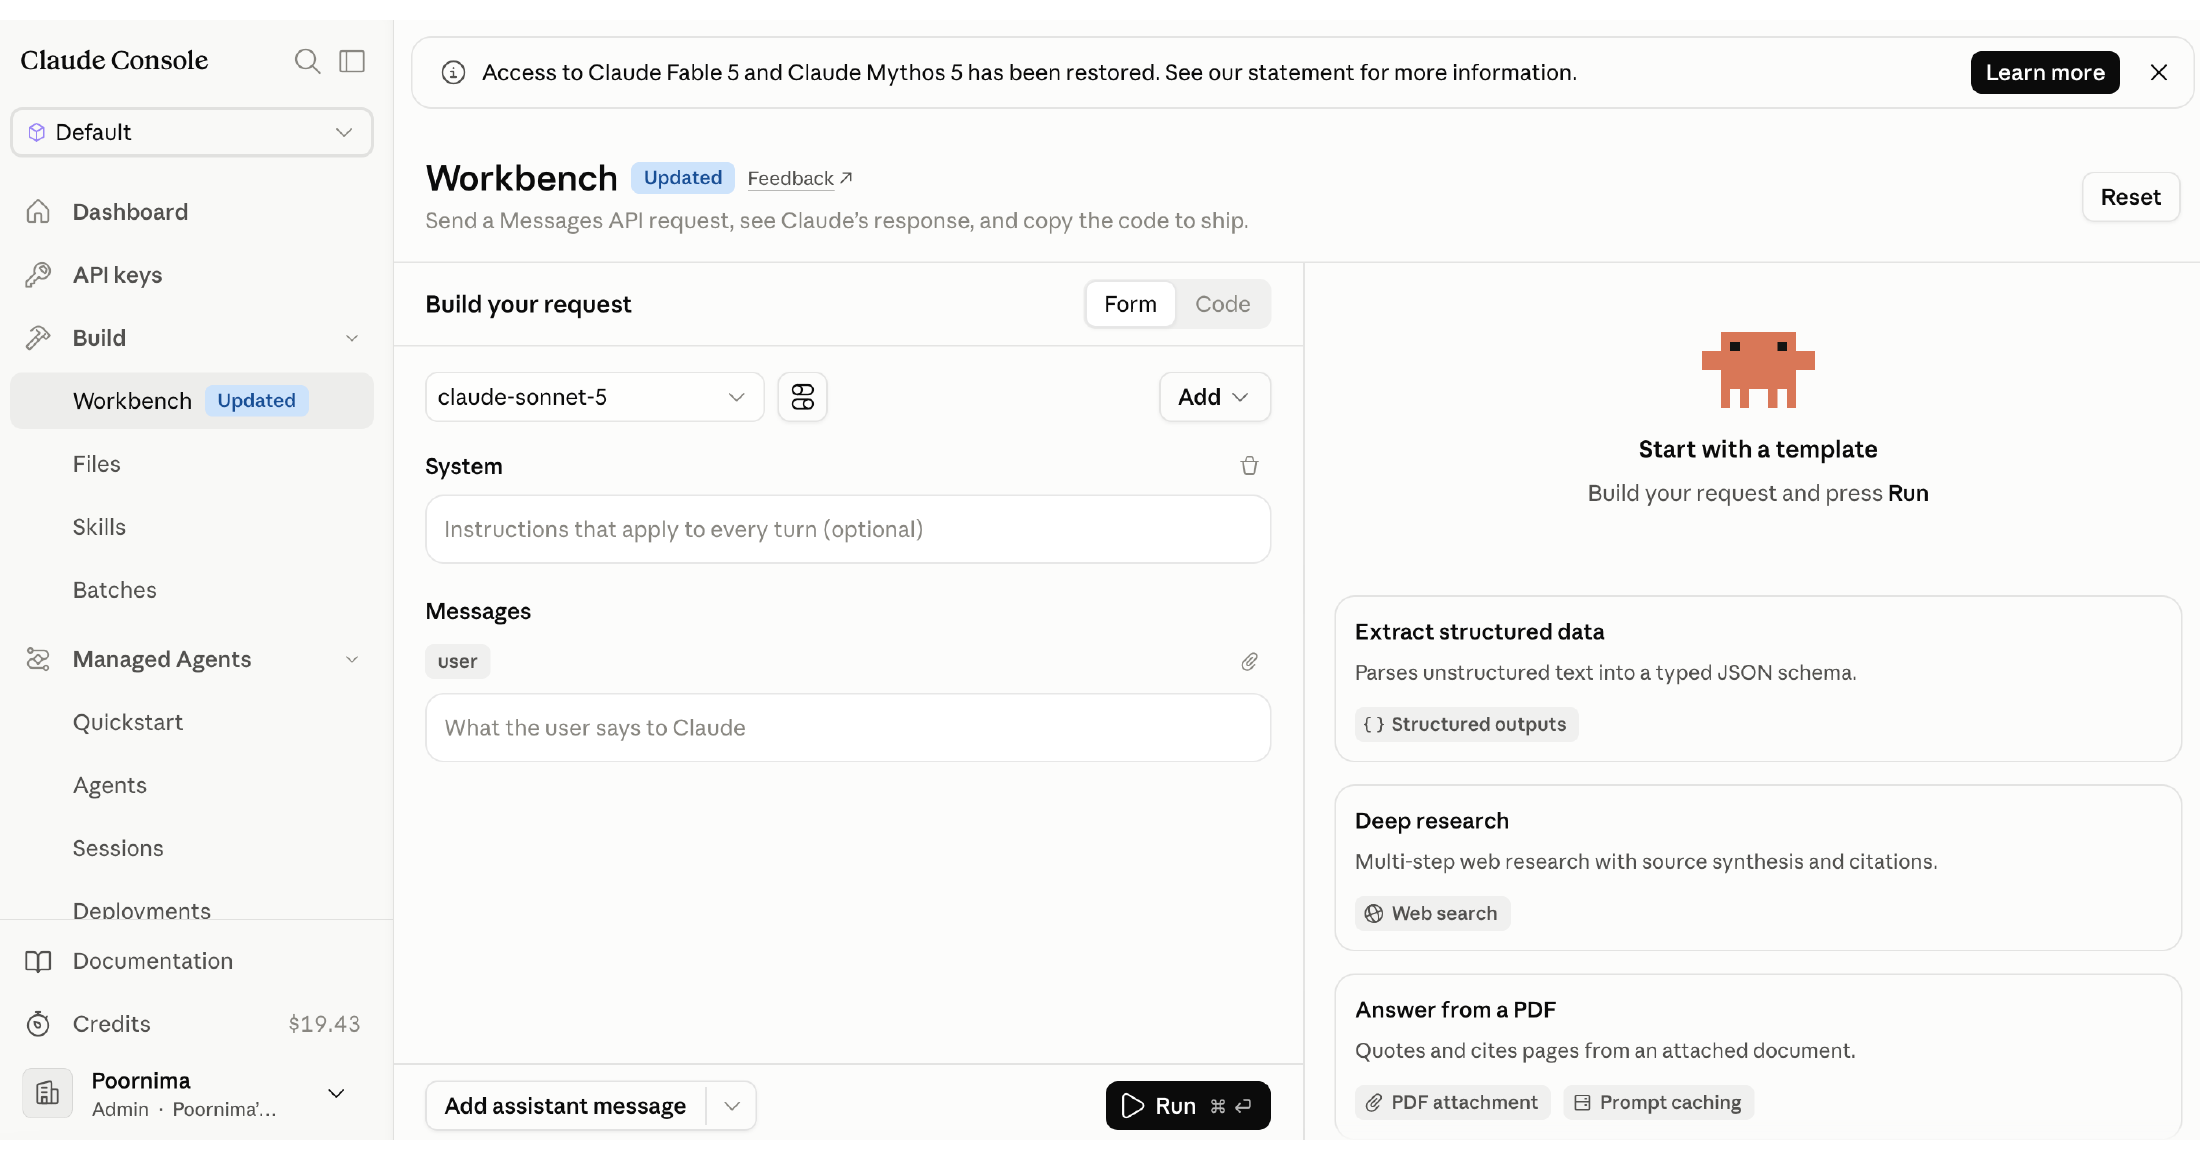The width and height of the screenshot is (2200, 1160).
Task: Click the Documentation book icon
Action: (x=38, y=961)
